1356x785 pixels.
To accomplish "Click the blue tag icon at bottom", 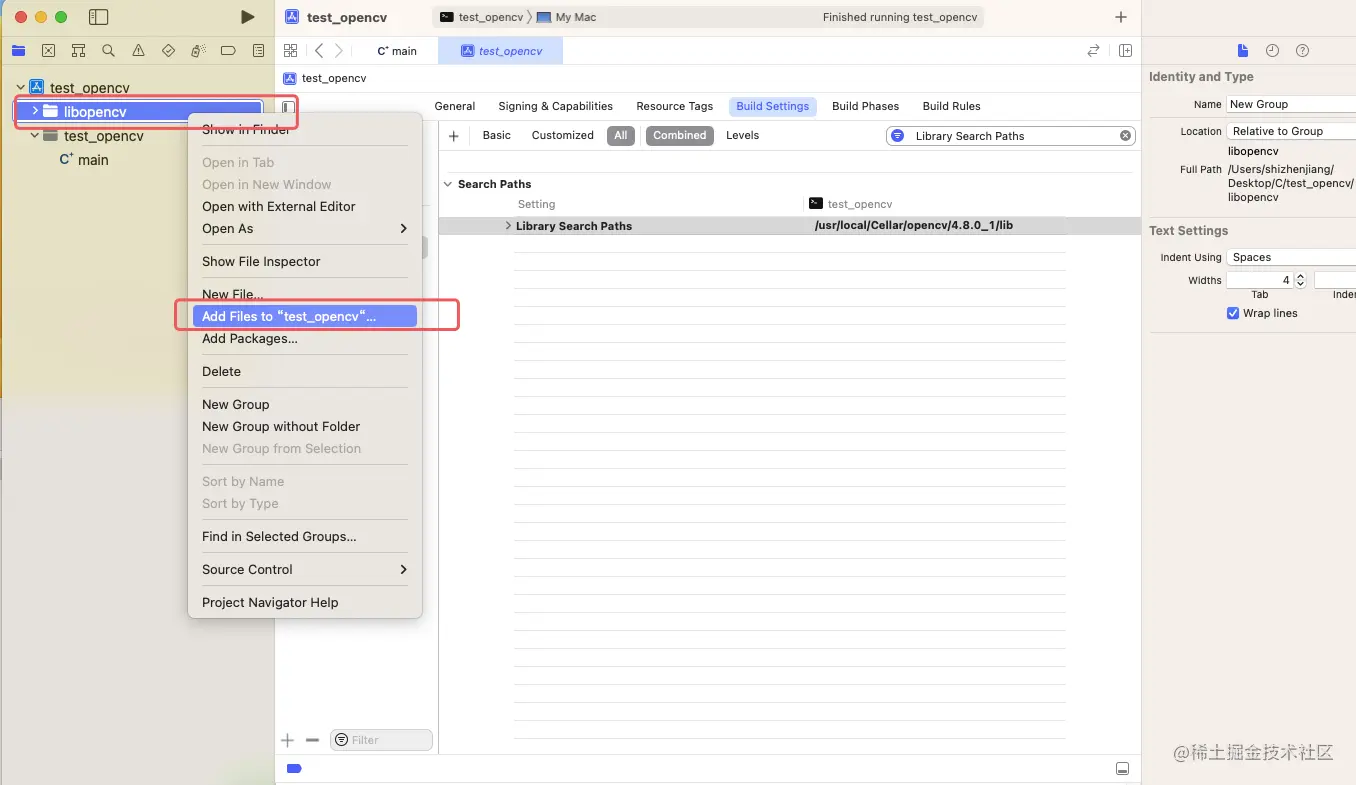I will pyautogui.click(x=294, y=769).
